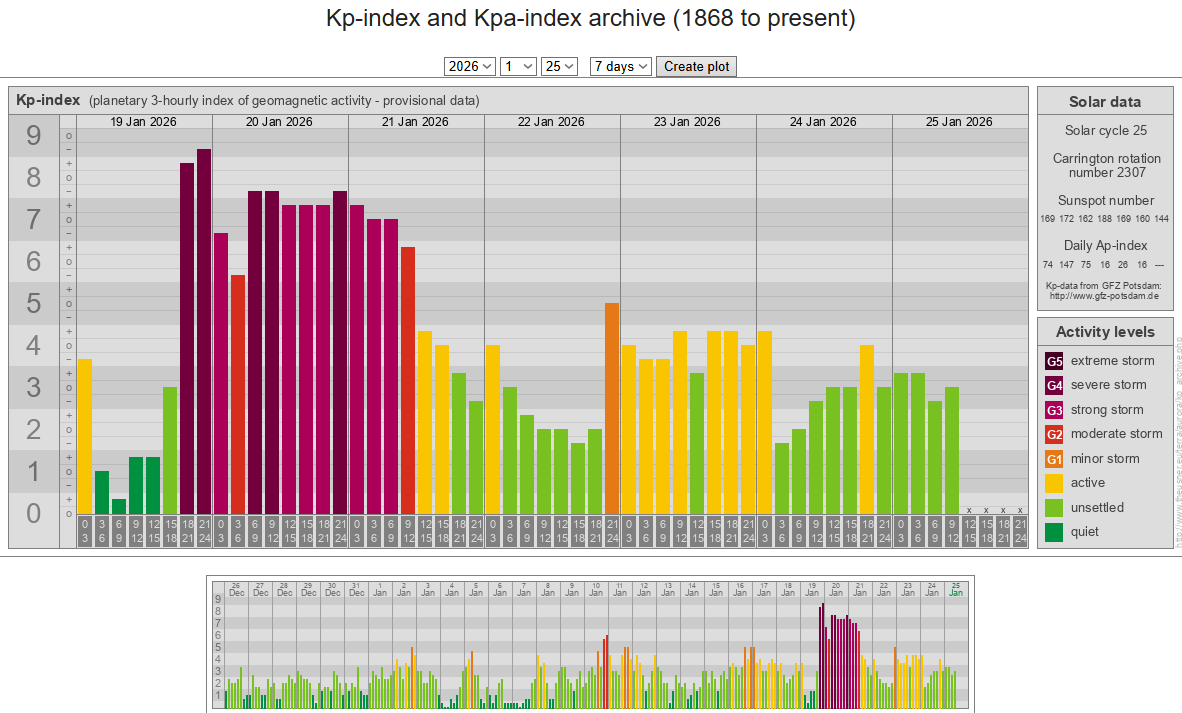Click the G4 severe storm legend swatch
The height and width of the screenshot is (713, 1182).
[1054, 385]
